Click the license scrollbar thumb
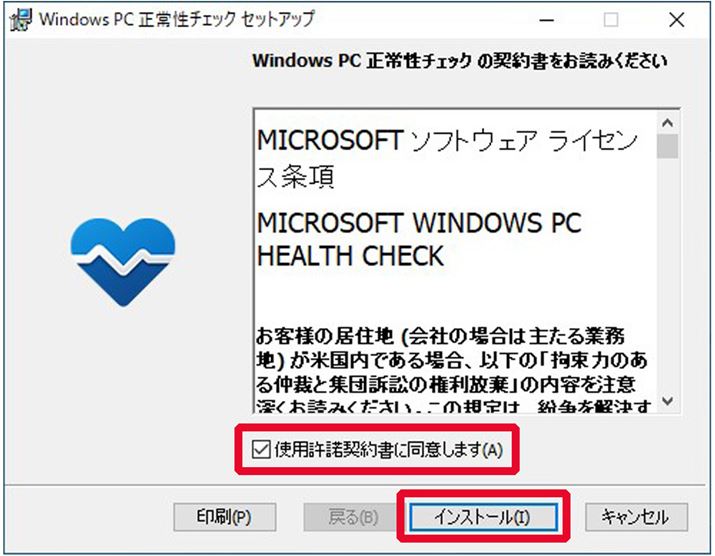The height and width of the screenshot is (556, 715). pos(668,146)
